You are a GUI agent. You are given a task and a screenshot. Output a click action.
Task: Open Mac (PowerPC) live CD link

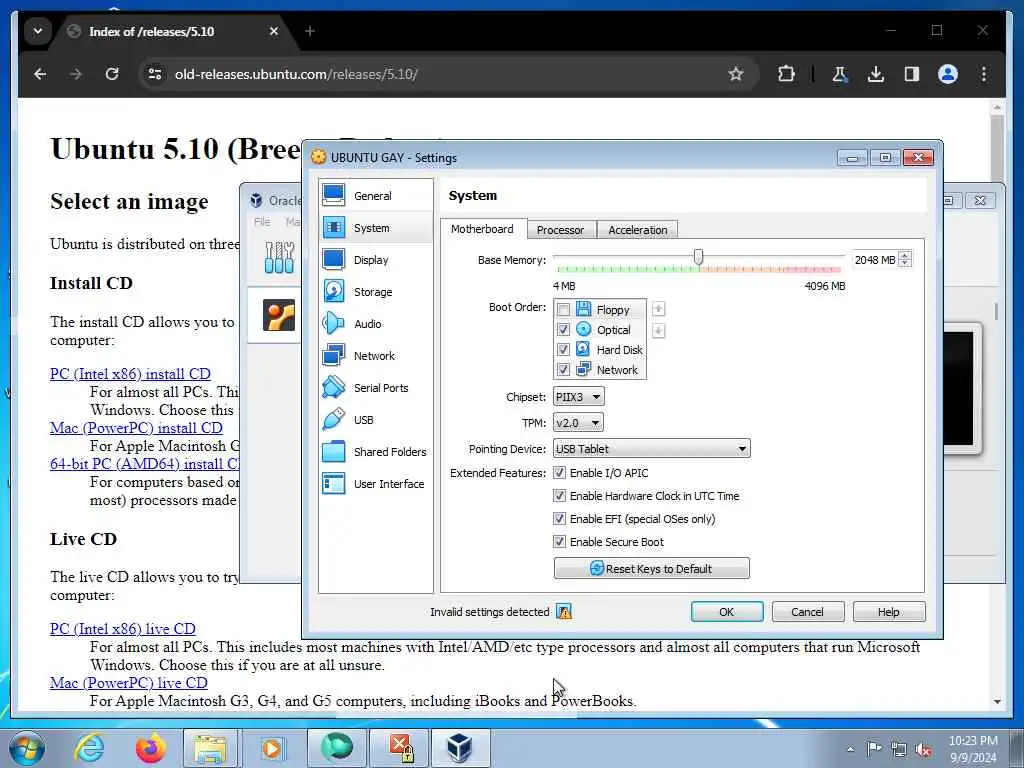click(x=129, y=682)
